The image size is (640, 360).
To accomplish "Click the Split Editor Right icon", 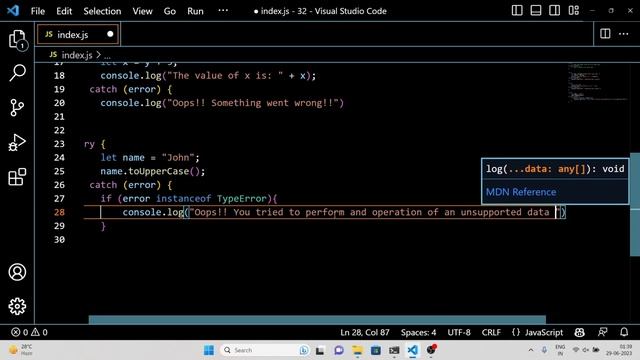I will pos(605,34).
